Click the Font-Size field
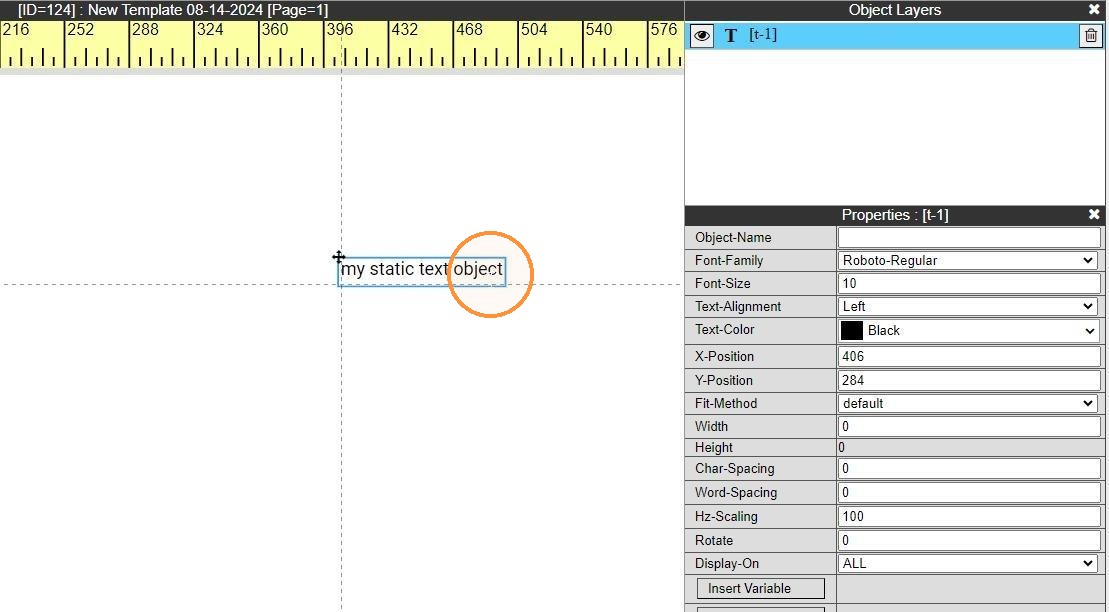The height and width of the screenshot is (612, 1109). [x=969, y=284]
